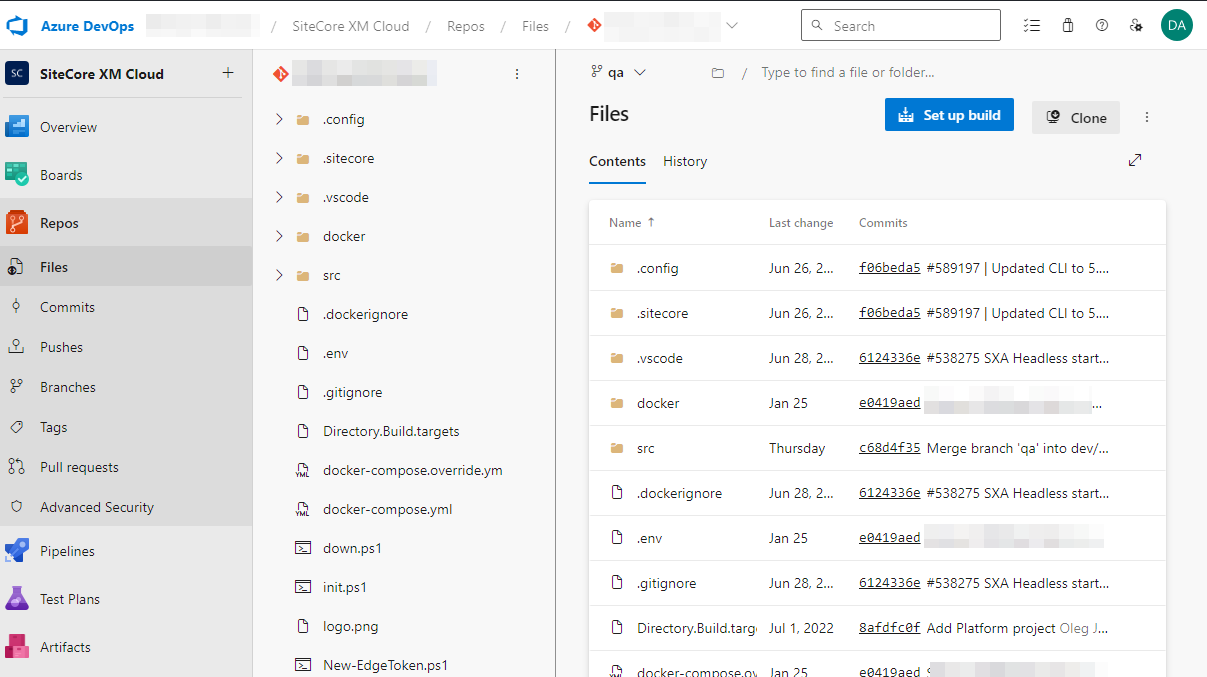Viewport: 1207px width, 677px height.
Task: Open the Marketplace shopping bag icon
Action: click(x=1067, y=24)
